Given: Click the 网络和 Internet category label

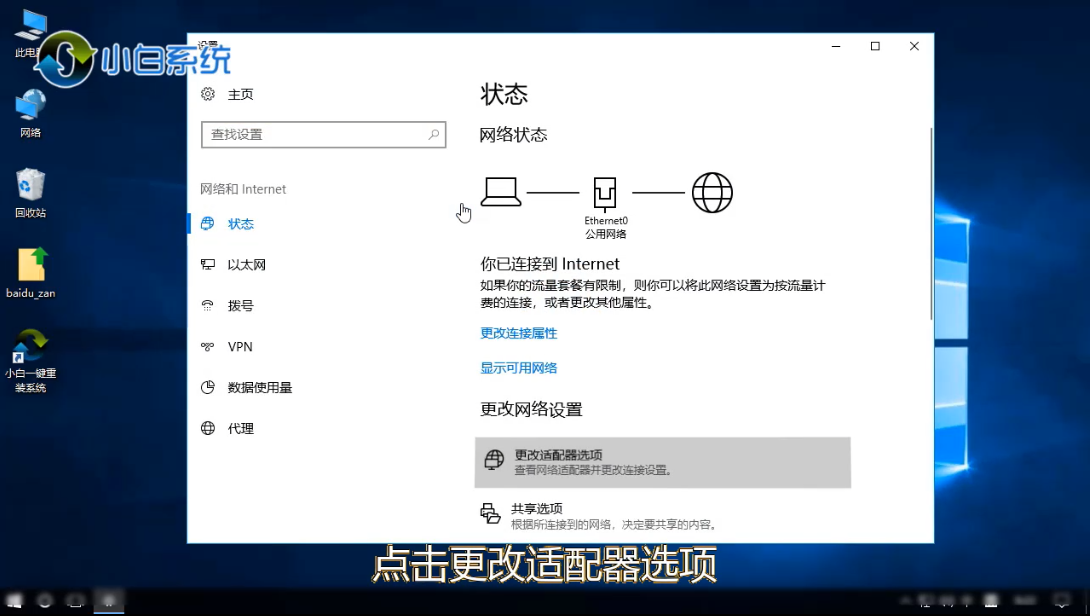Looking at the screenshot, I should (243, 189).
